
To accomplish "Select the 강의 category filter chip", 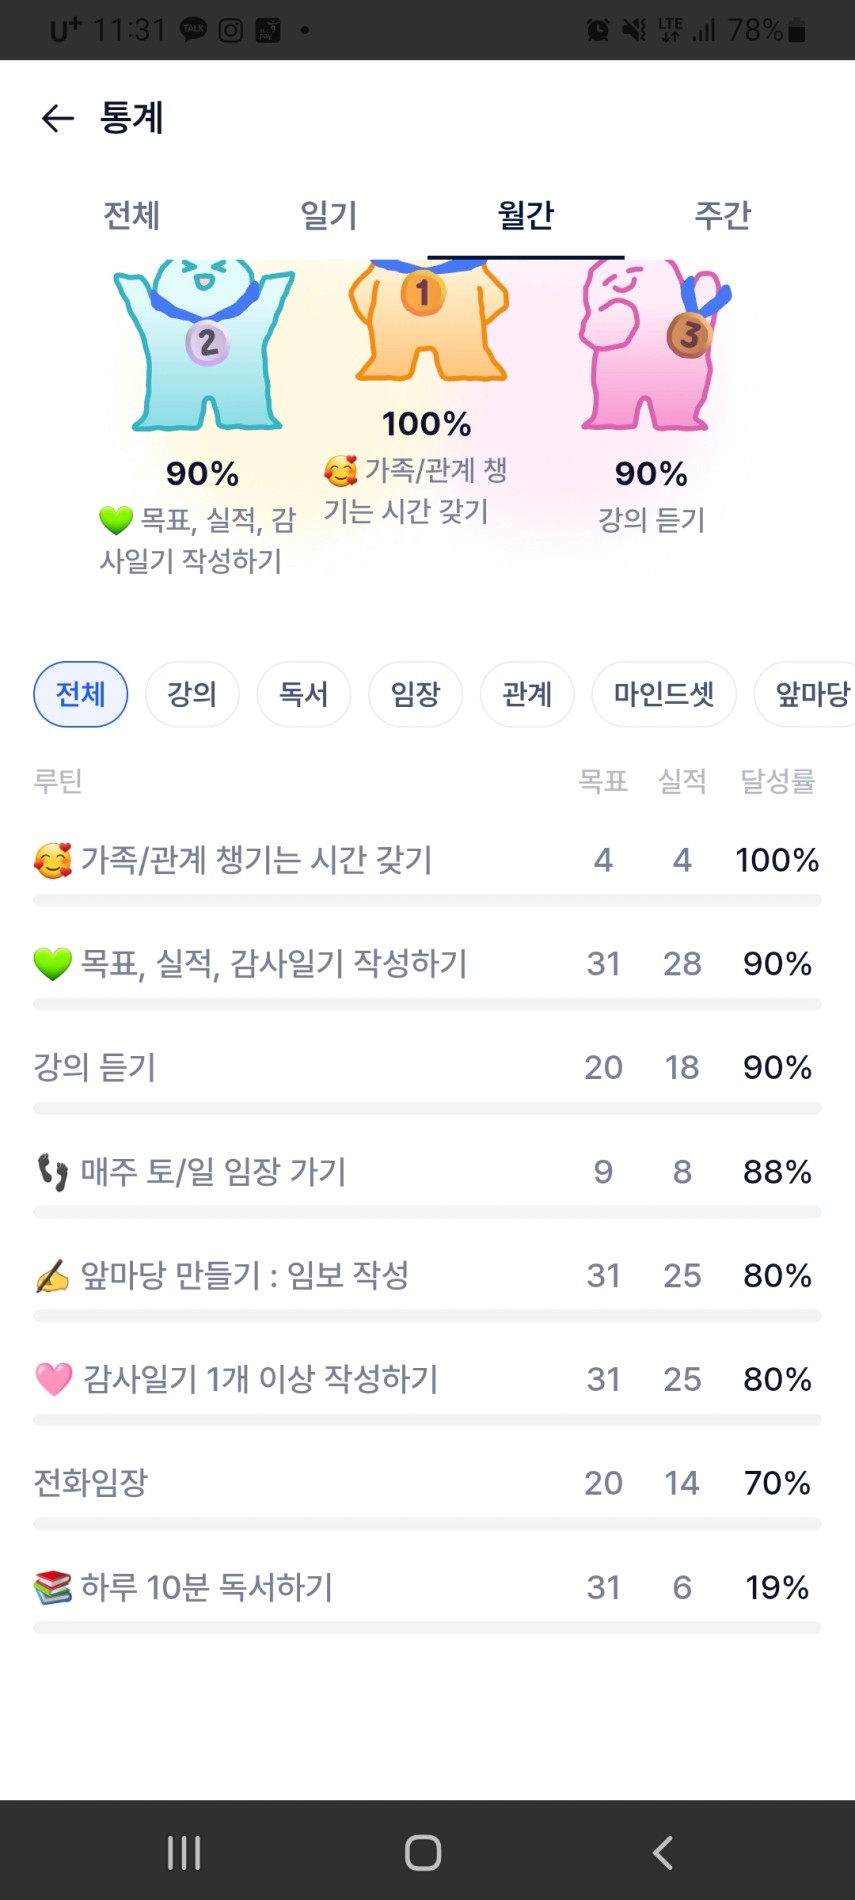I will [192, 694].
